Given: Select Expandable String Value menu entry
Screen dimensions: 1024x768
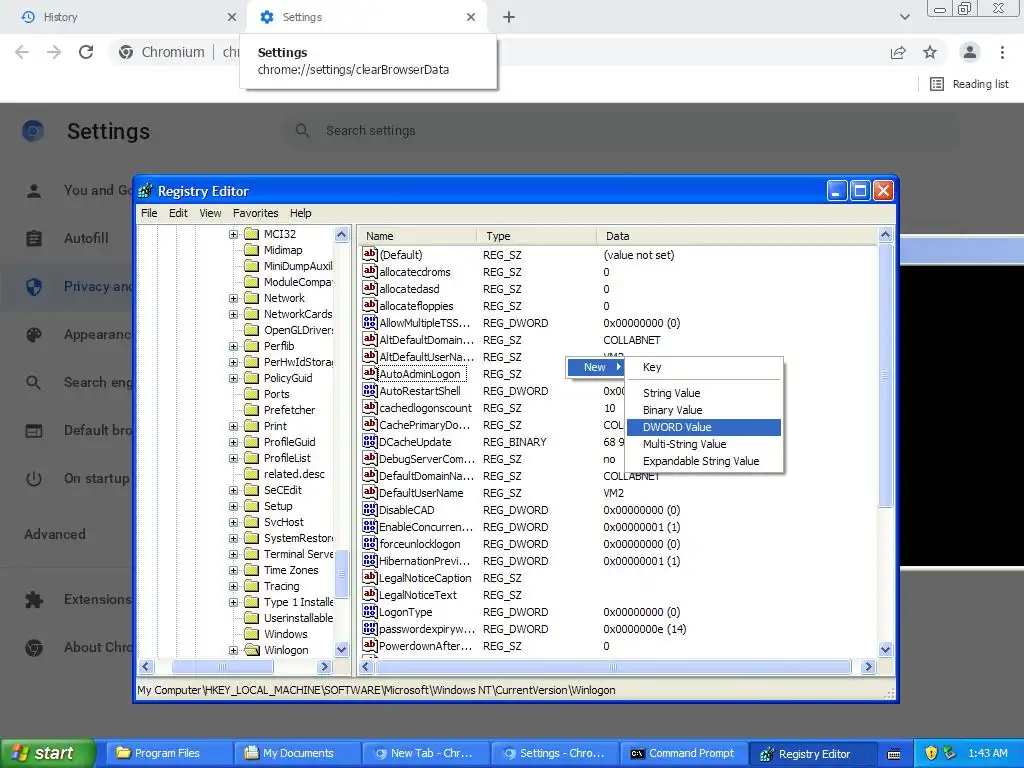Looking at the screenshot, I should click(703, 461).
